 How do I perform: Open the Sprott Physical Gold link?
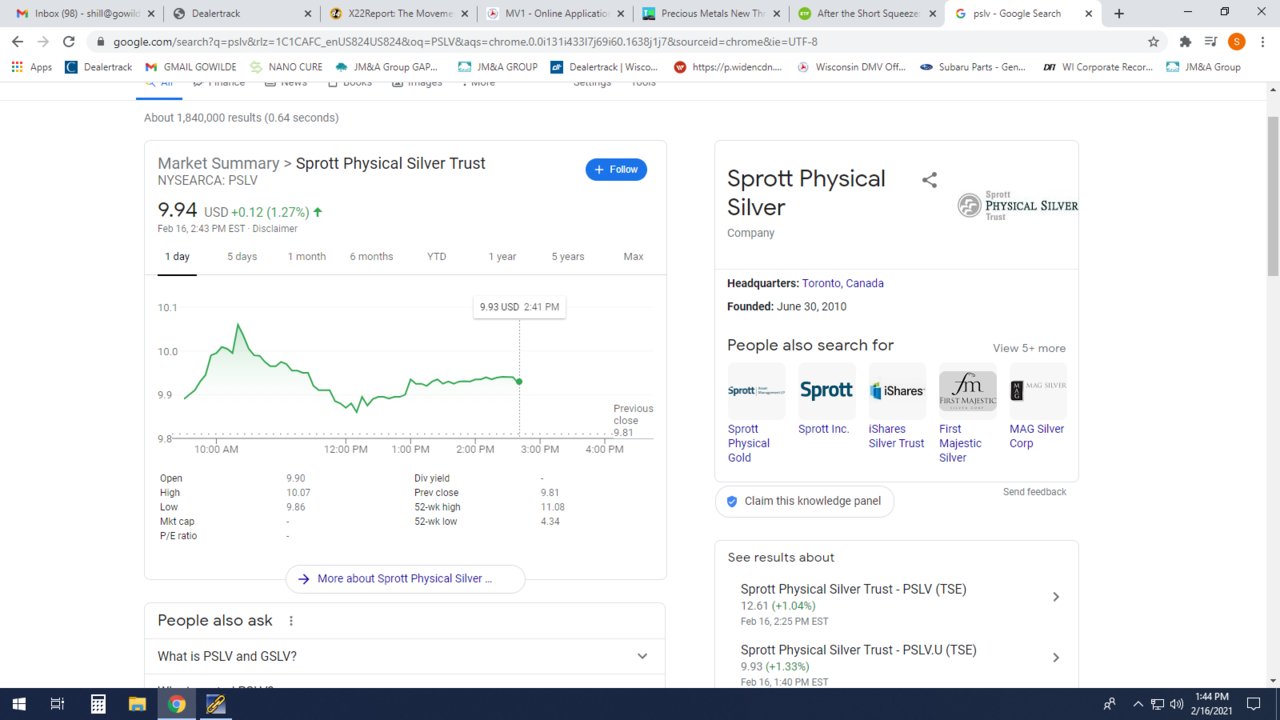coord(749,443)
